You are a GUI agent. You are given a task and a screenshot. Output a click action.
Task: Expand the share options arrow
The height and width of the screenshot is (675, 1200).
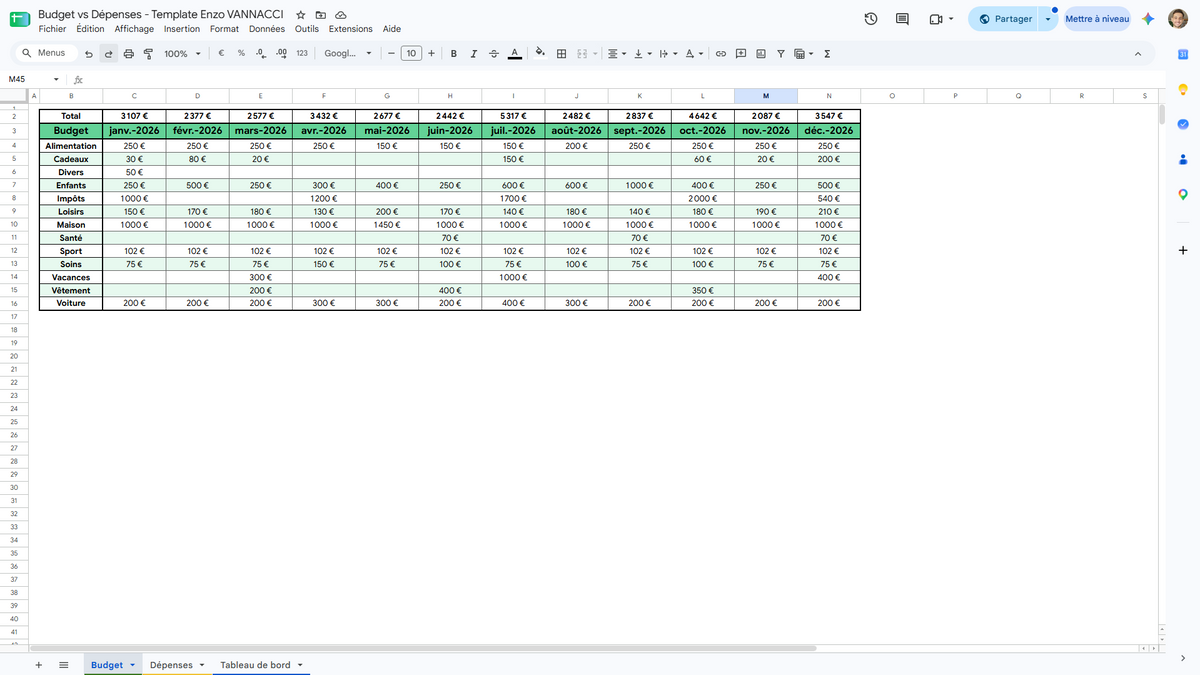[1048, 19]
